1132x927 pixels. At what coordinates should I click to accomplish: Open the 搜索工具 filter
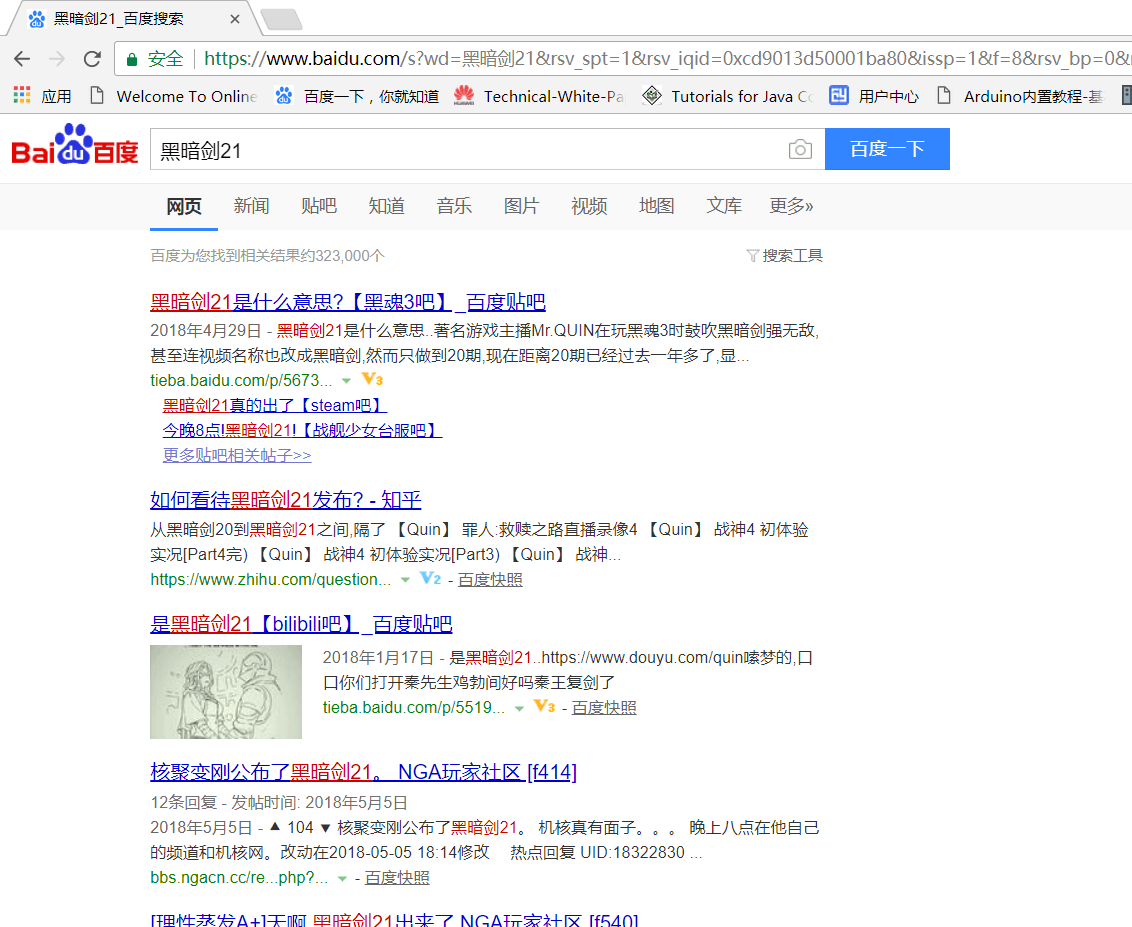point(785,256)
